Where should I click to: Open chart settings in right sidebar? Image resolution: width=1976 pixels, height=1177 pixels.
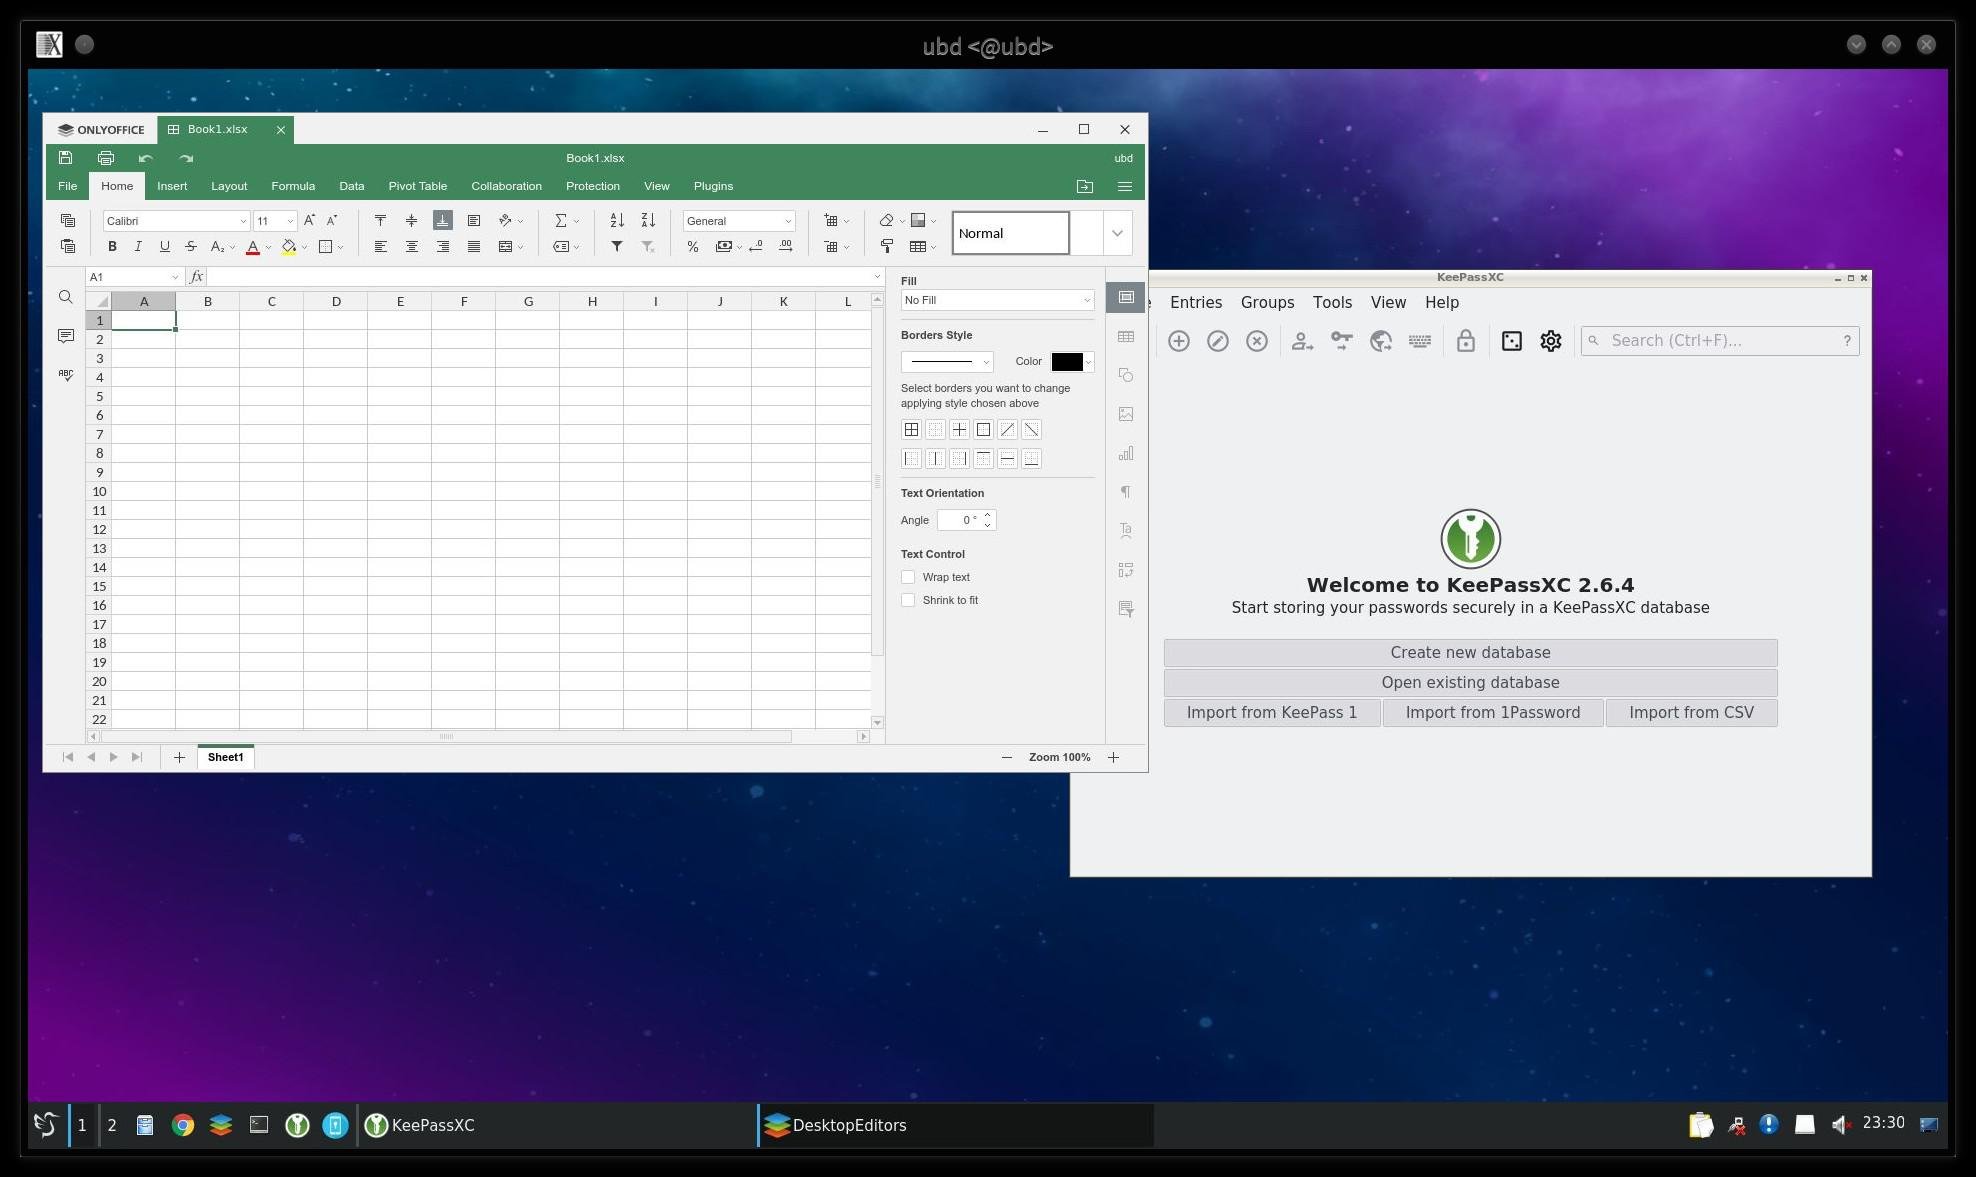[1126, 453]
